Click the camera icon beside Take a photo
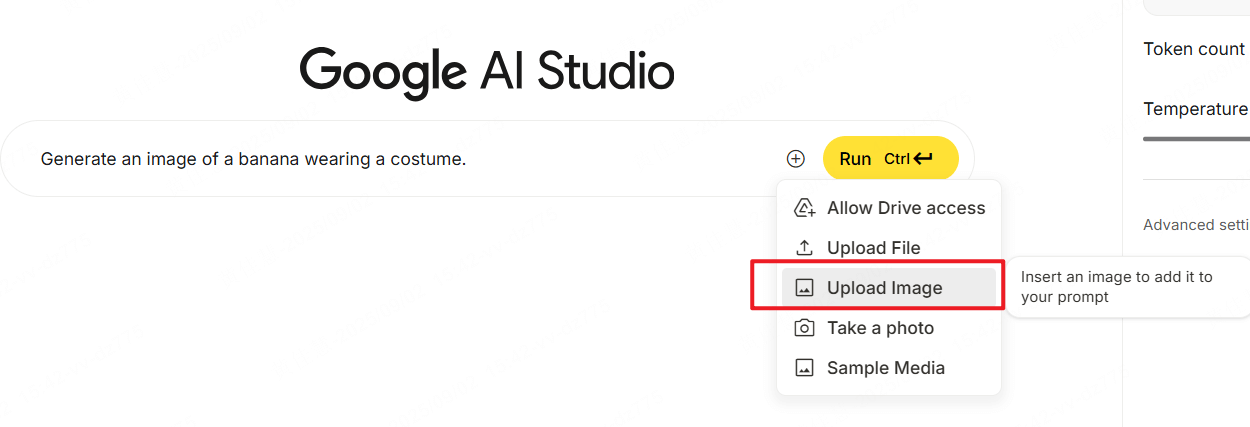 [x=804, y=328]
